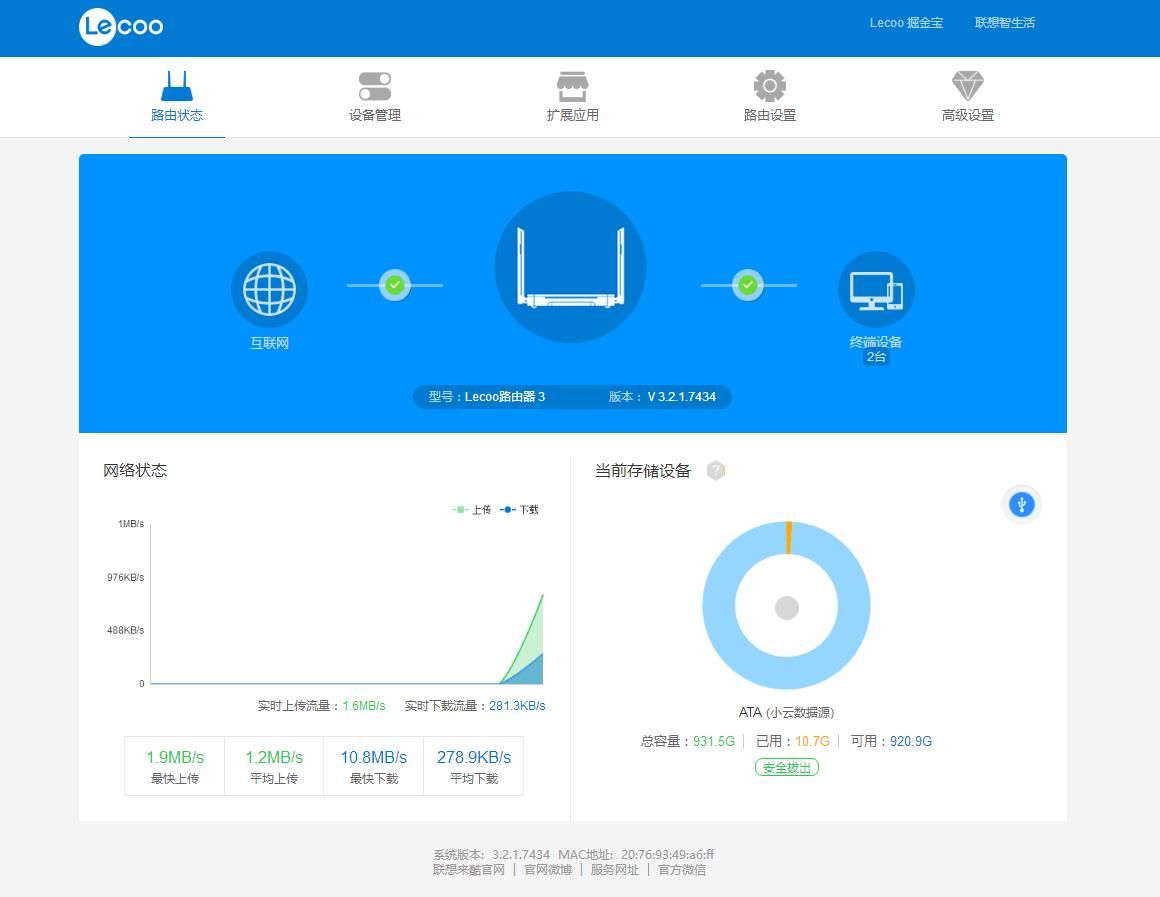The width and height of the screenshot is (1160, 897).
Task: Click the blue USB storage icon
Action: 1021,504
